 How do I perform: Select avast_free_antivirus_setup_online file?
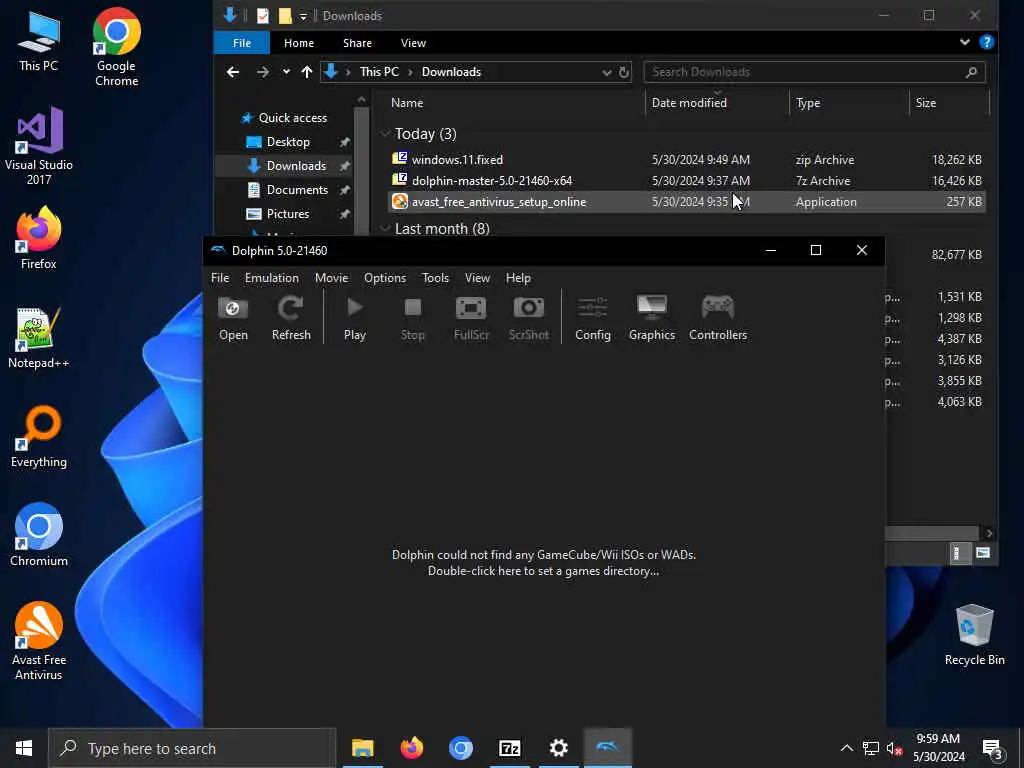point(686,202)
